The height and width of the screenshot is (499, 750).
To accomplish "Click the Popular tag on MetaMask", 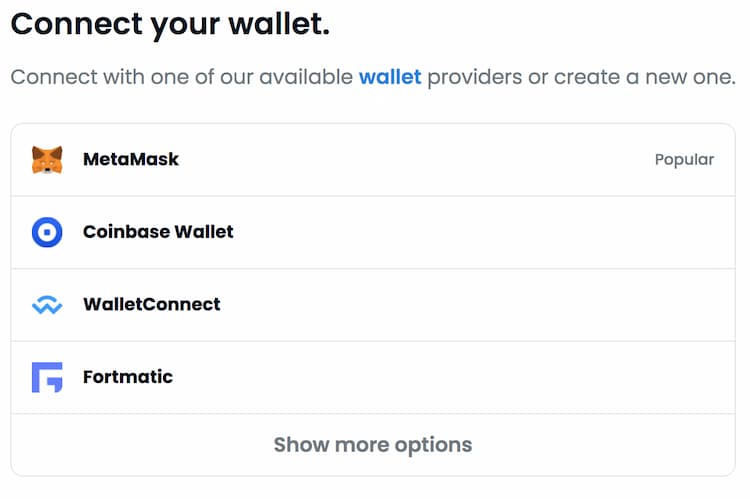I will (684, 160).
